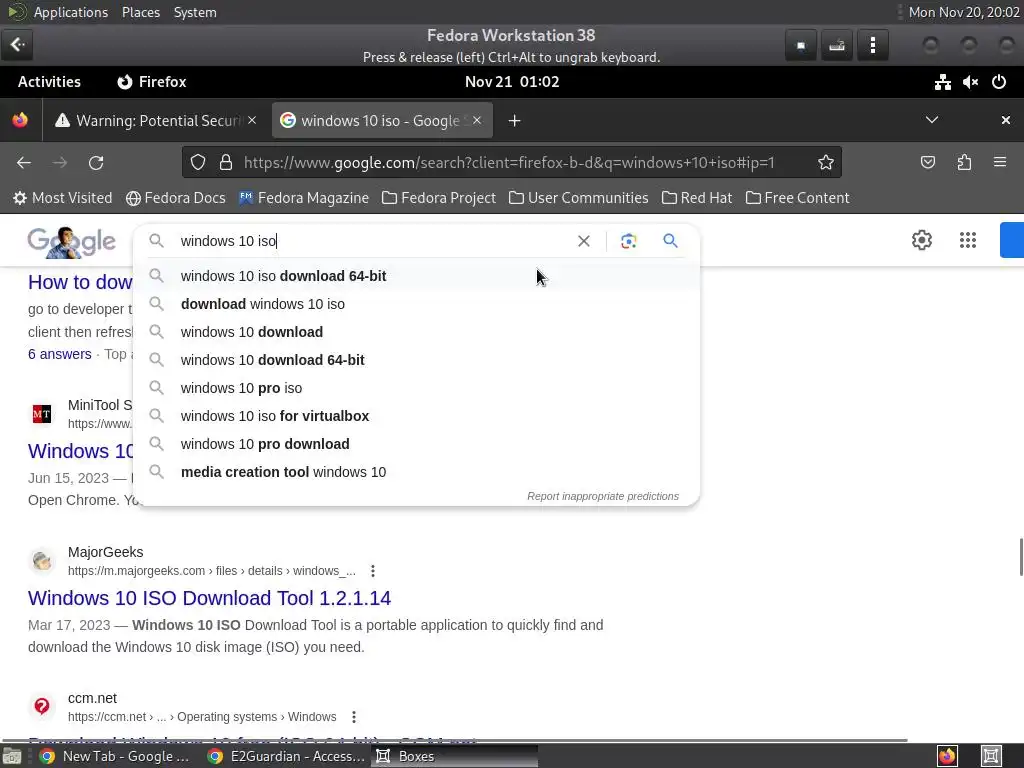The image size is (1024, 768).
Task: Open tracking protection shield icon
Action: (198, 163)
